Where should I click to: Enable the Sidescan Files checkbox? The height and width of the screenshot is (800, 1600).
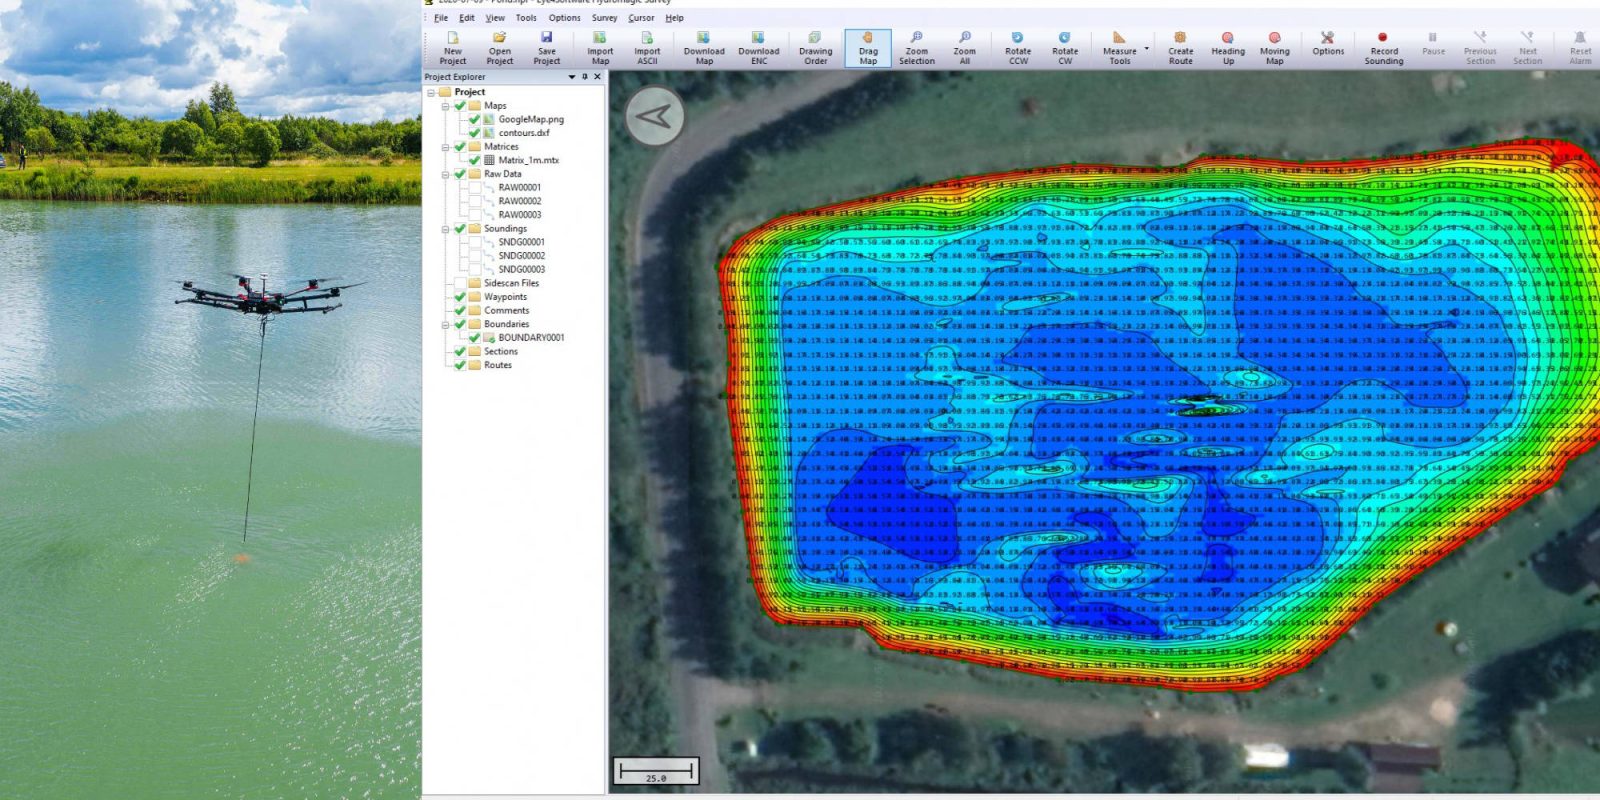coord(460,283)
